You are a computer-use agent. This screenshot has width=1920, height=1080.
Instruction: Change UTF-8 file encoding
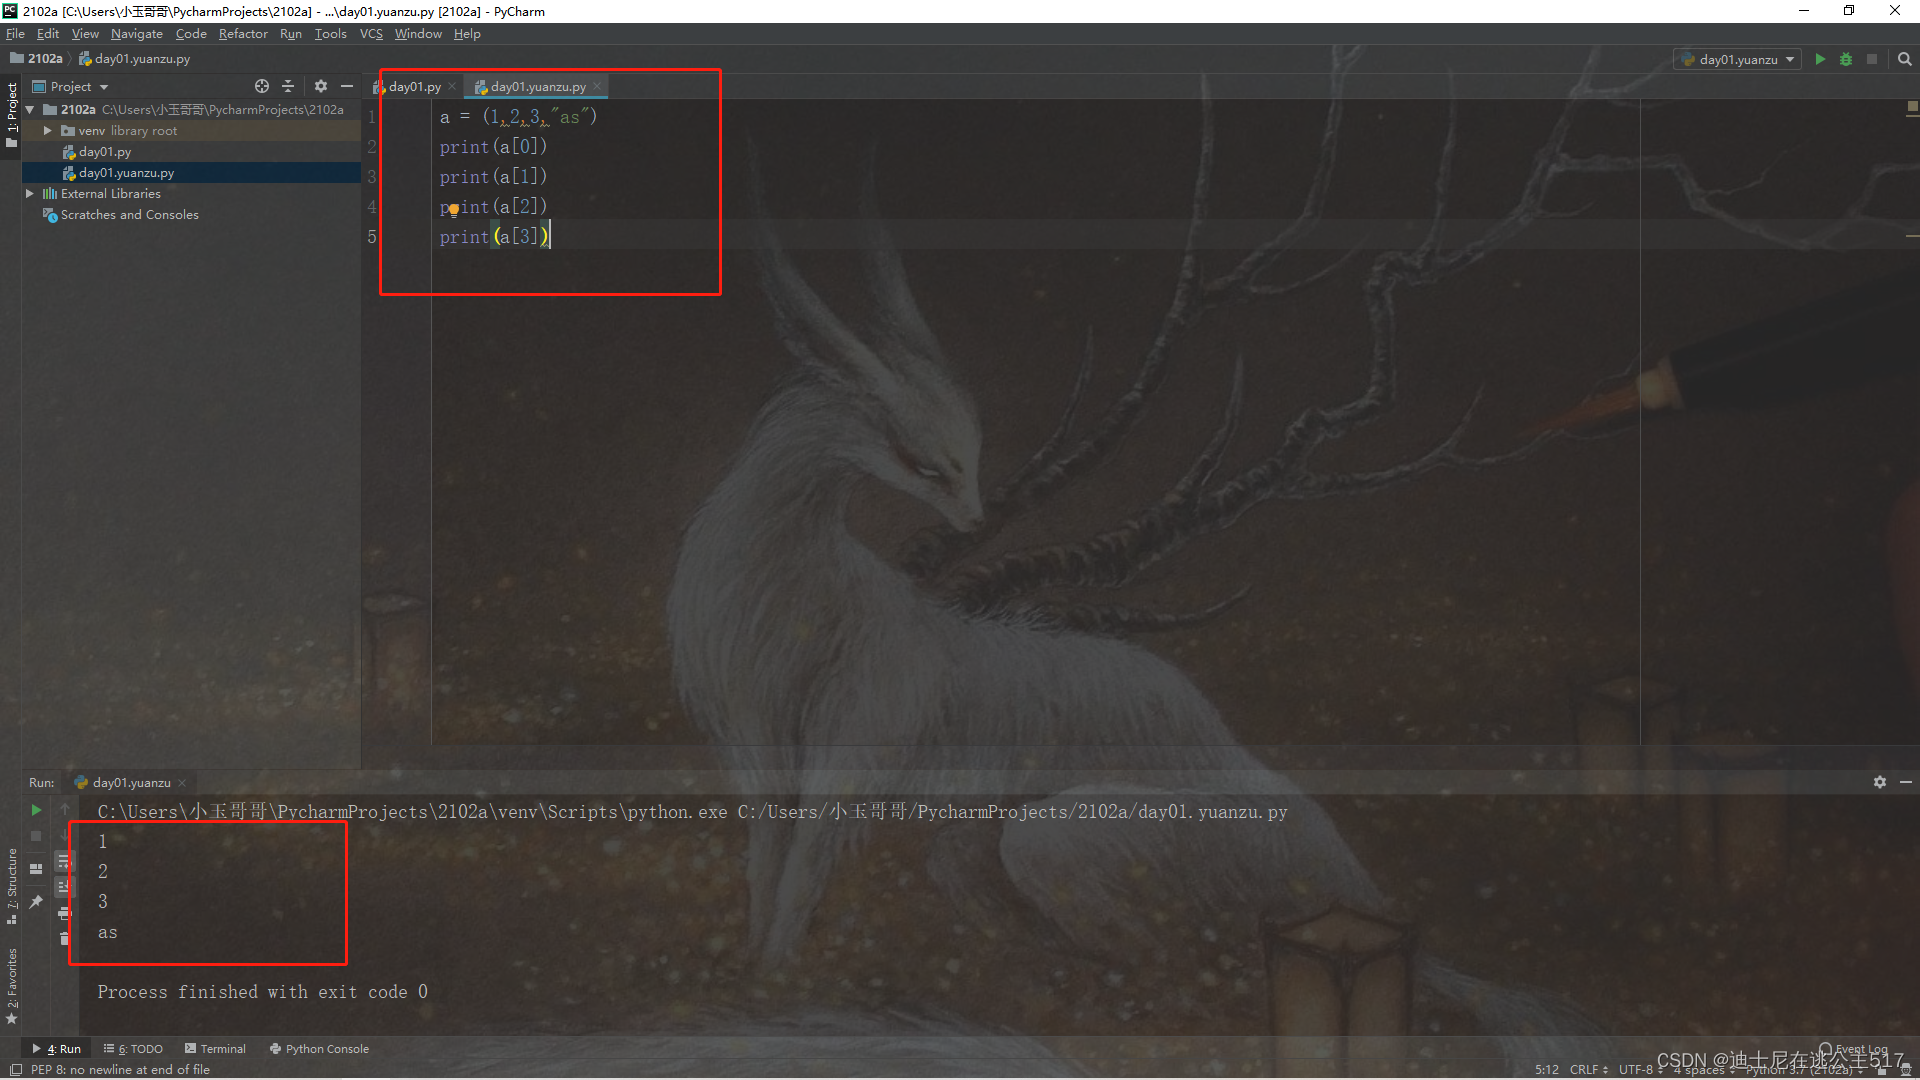point(1640,1070)
